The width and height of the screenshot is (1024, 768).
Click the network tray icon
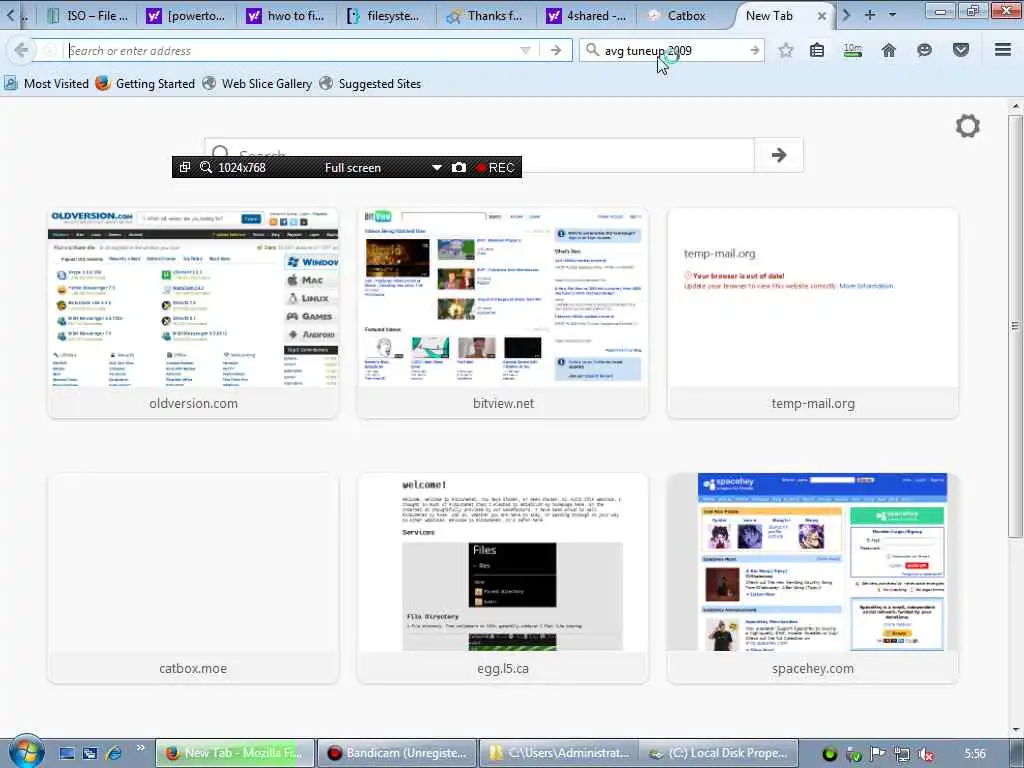point(902,754)
